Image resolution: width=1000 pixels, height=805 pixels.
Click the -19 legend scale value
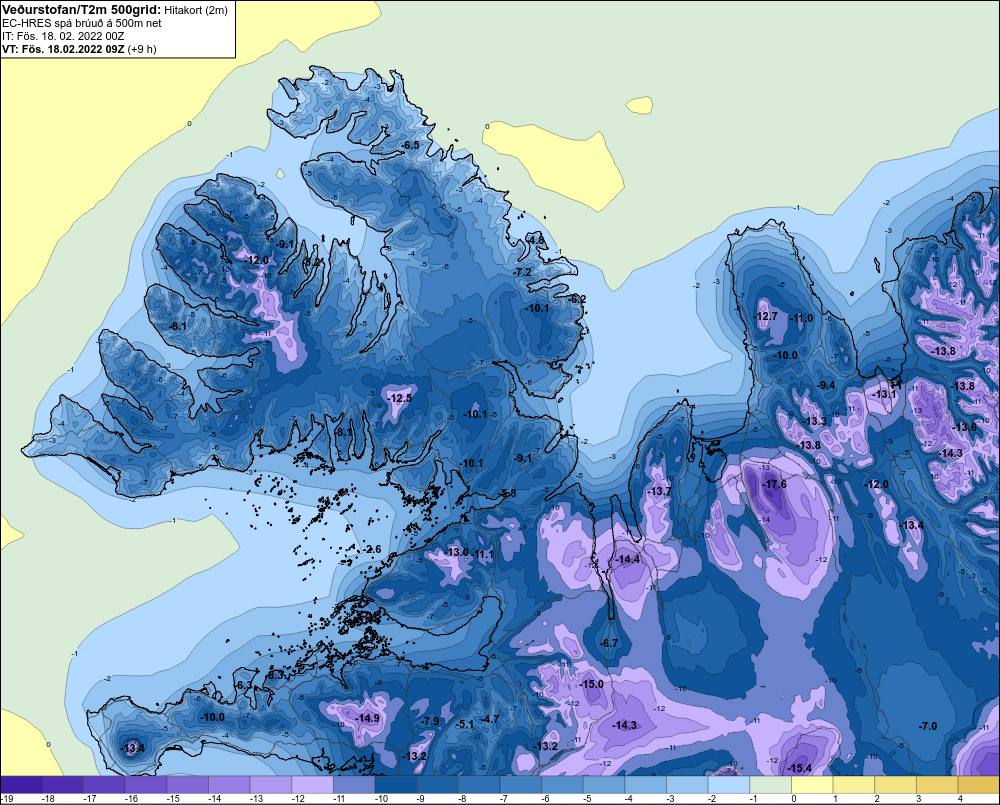[7, 799]
